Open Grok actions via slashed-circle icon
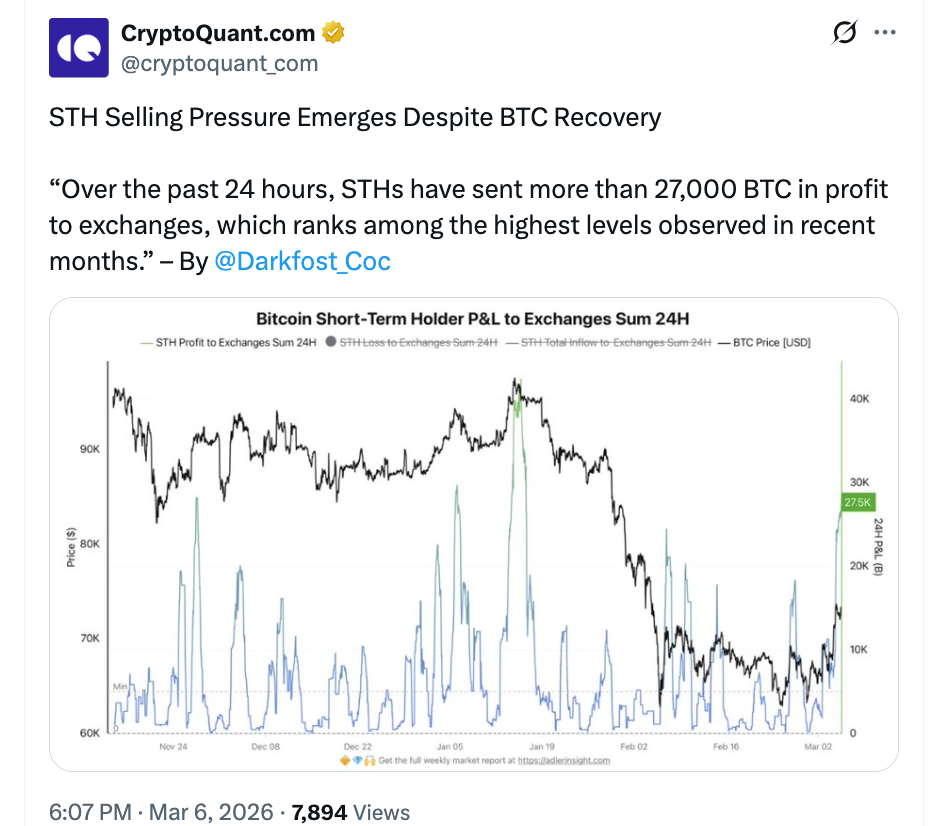Viewport: 950px width, 826px height. coord(845,33)
